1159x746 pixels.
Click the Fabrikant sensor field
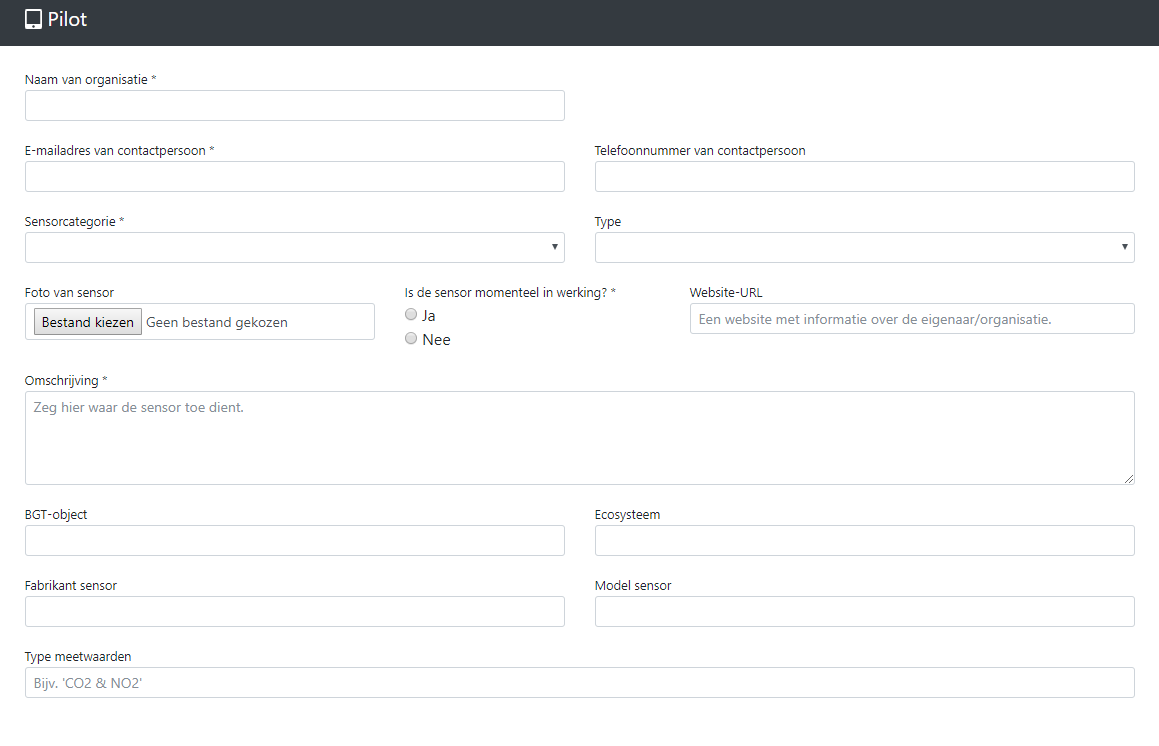pos(294,612)
